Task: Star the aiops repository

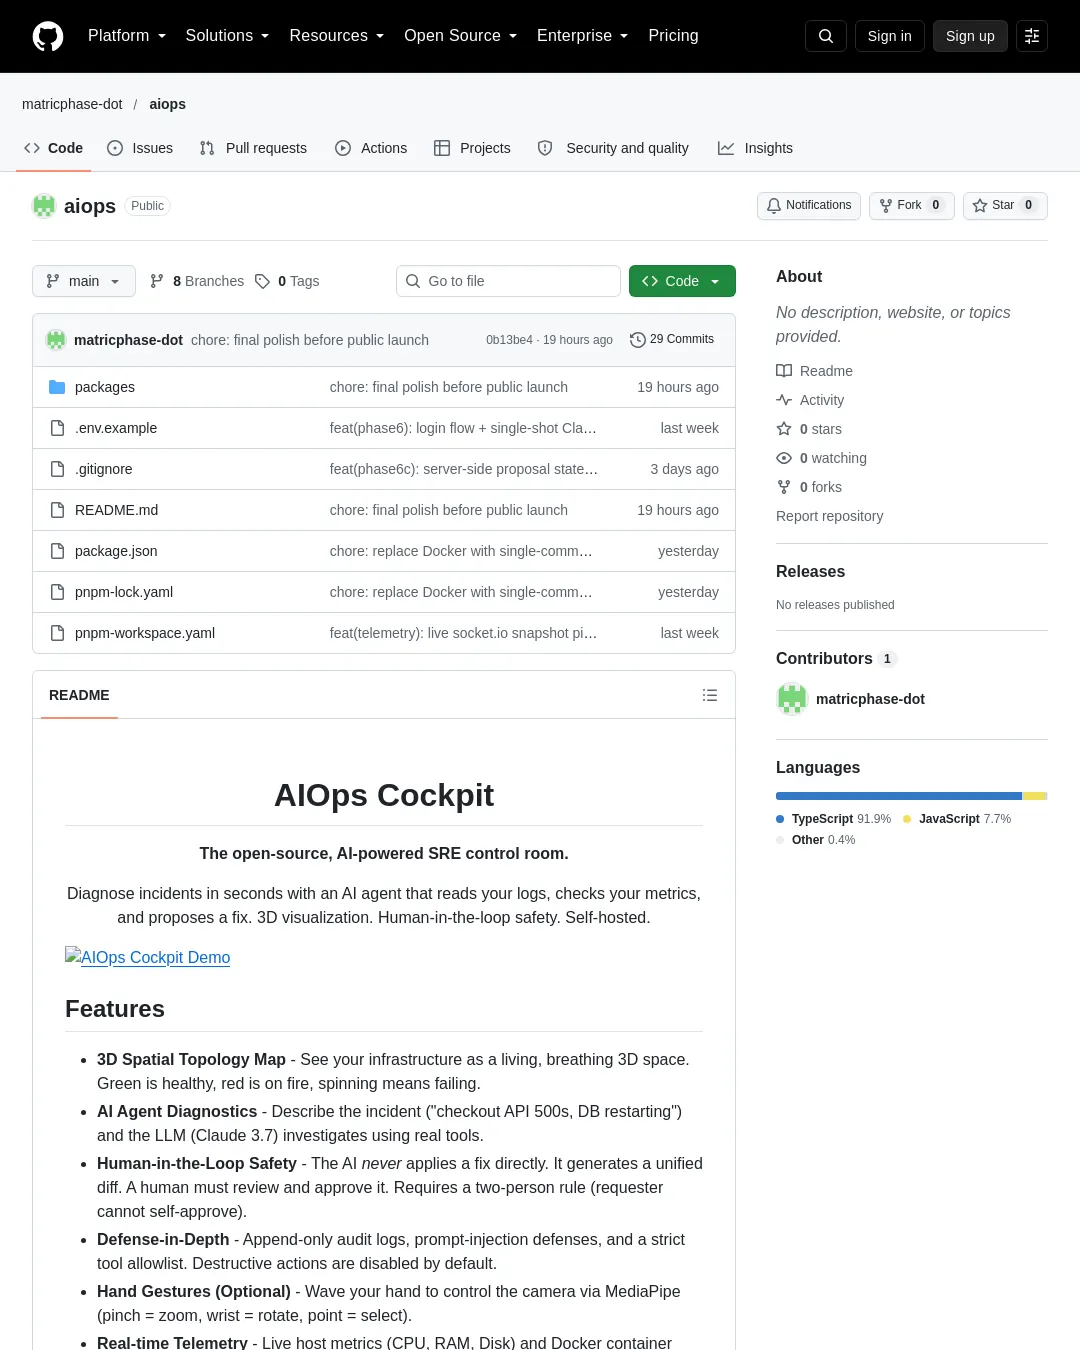Action: (1005, 206)
